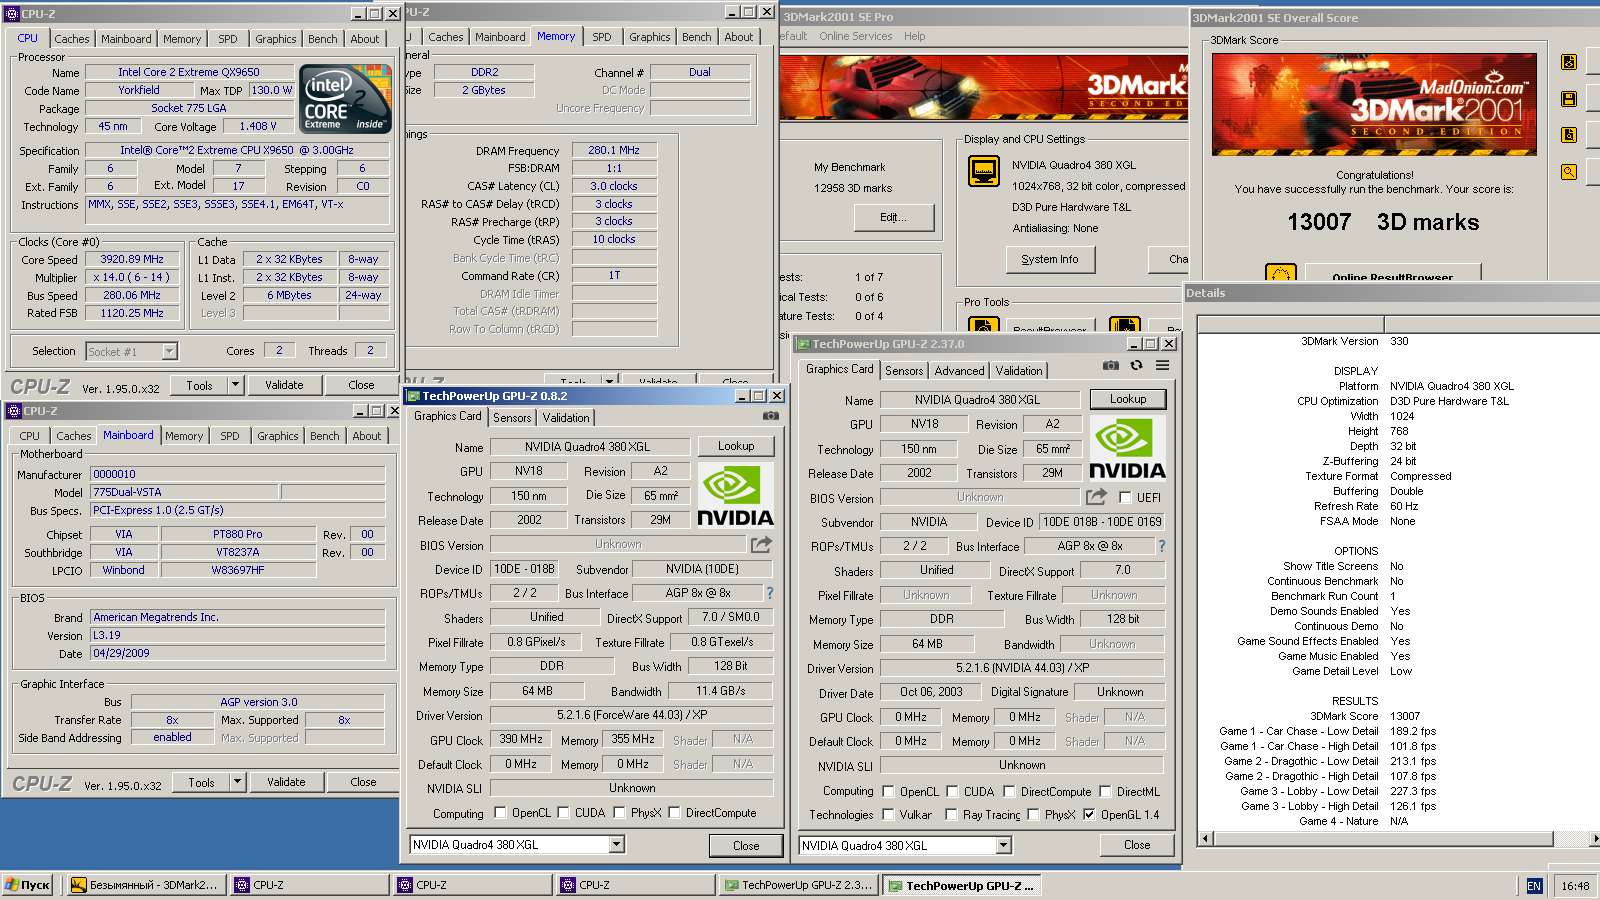Switch to Caches tab in top CPU-Z window
Image resolution: width=1600 pixels, height=900 pixels.
click(x=72, y=39)
